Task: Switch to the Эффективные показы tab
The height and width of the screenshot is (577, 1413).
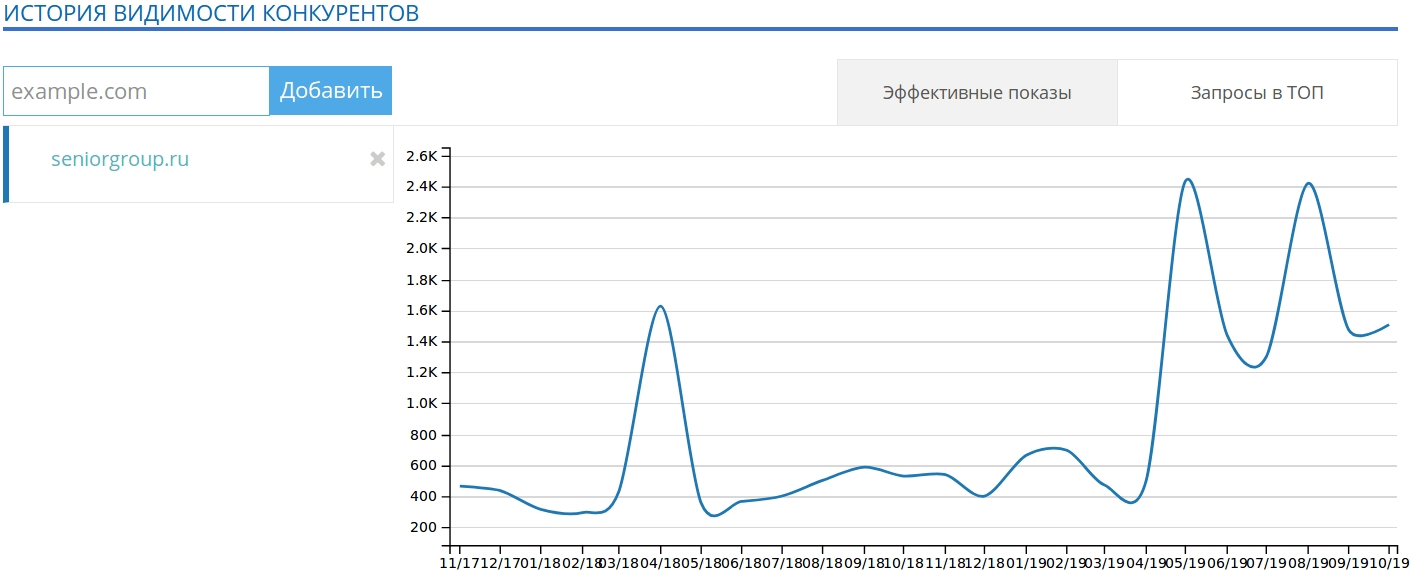Action: click(x=976, y=93)
